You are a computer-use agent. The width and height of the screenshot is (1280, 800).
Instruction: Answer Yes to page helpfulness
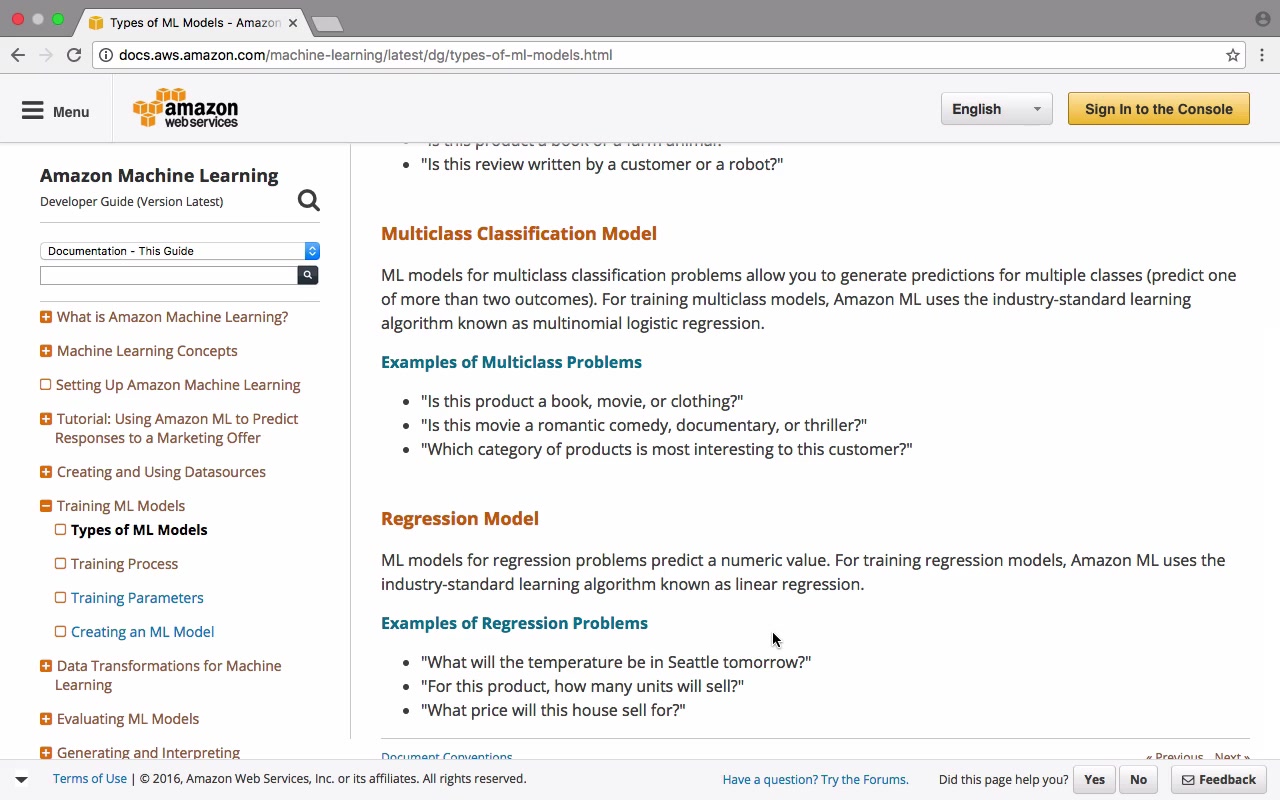(x=1094, y=779)
